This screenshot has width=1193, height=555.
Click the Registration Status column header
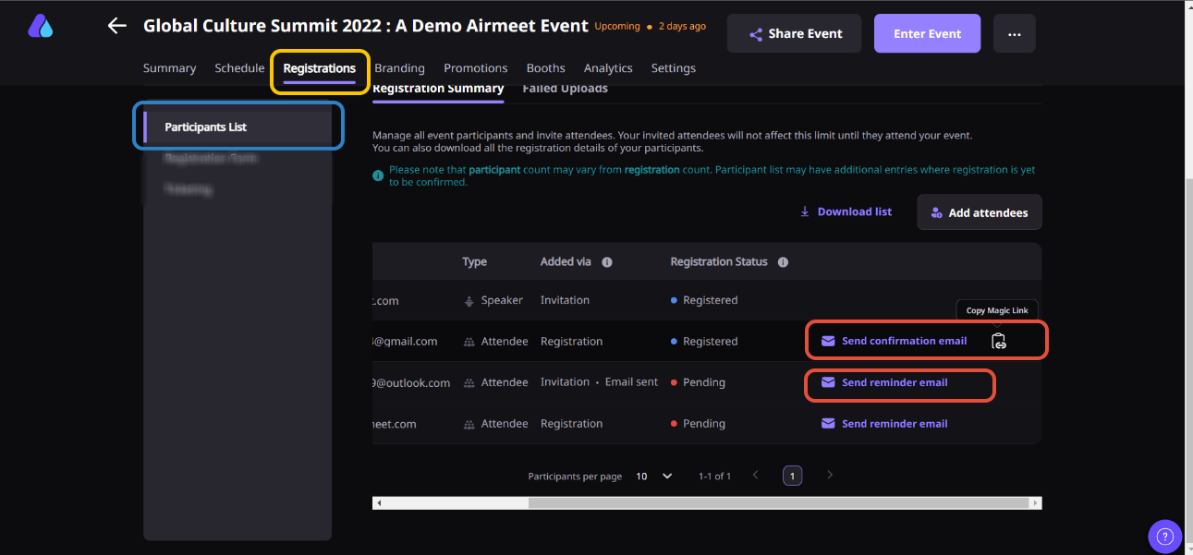(719, 262)
